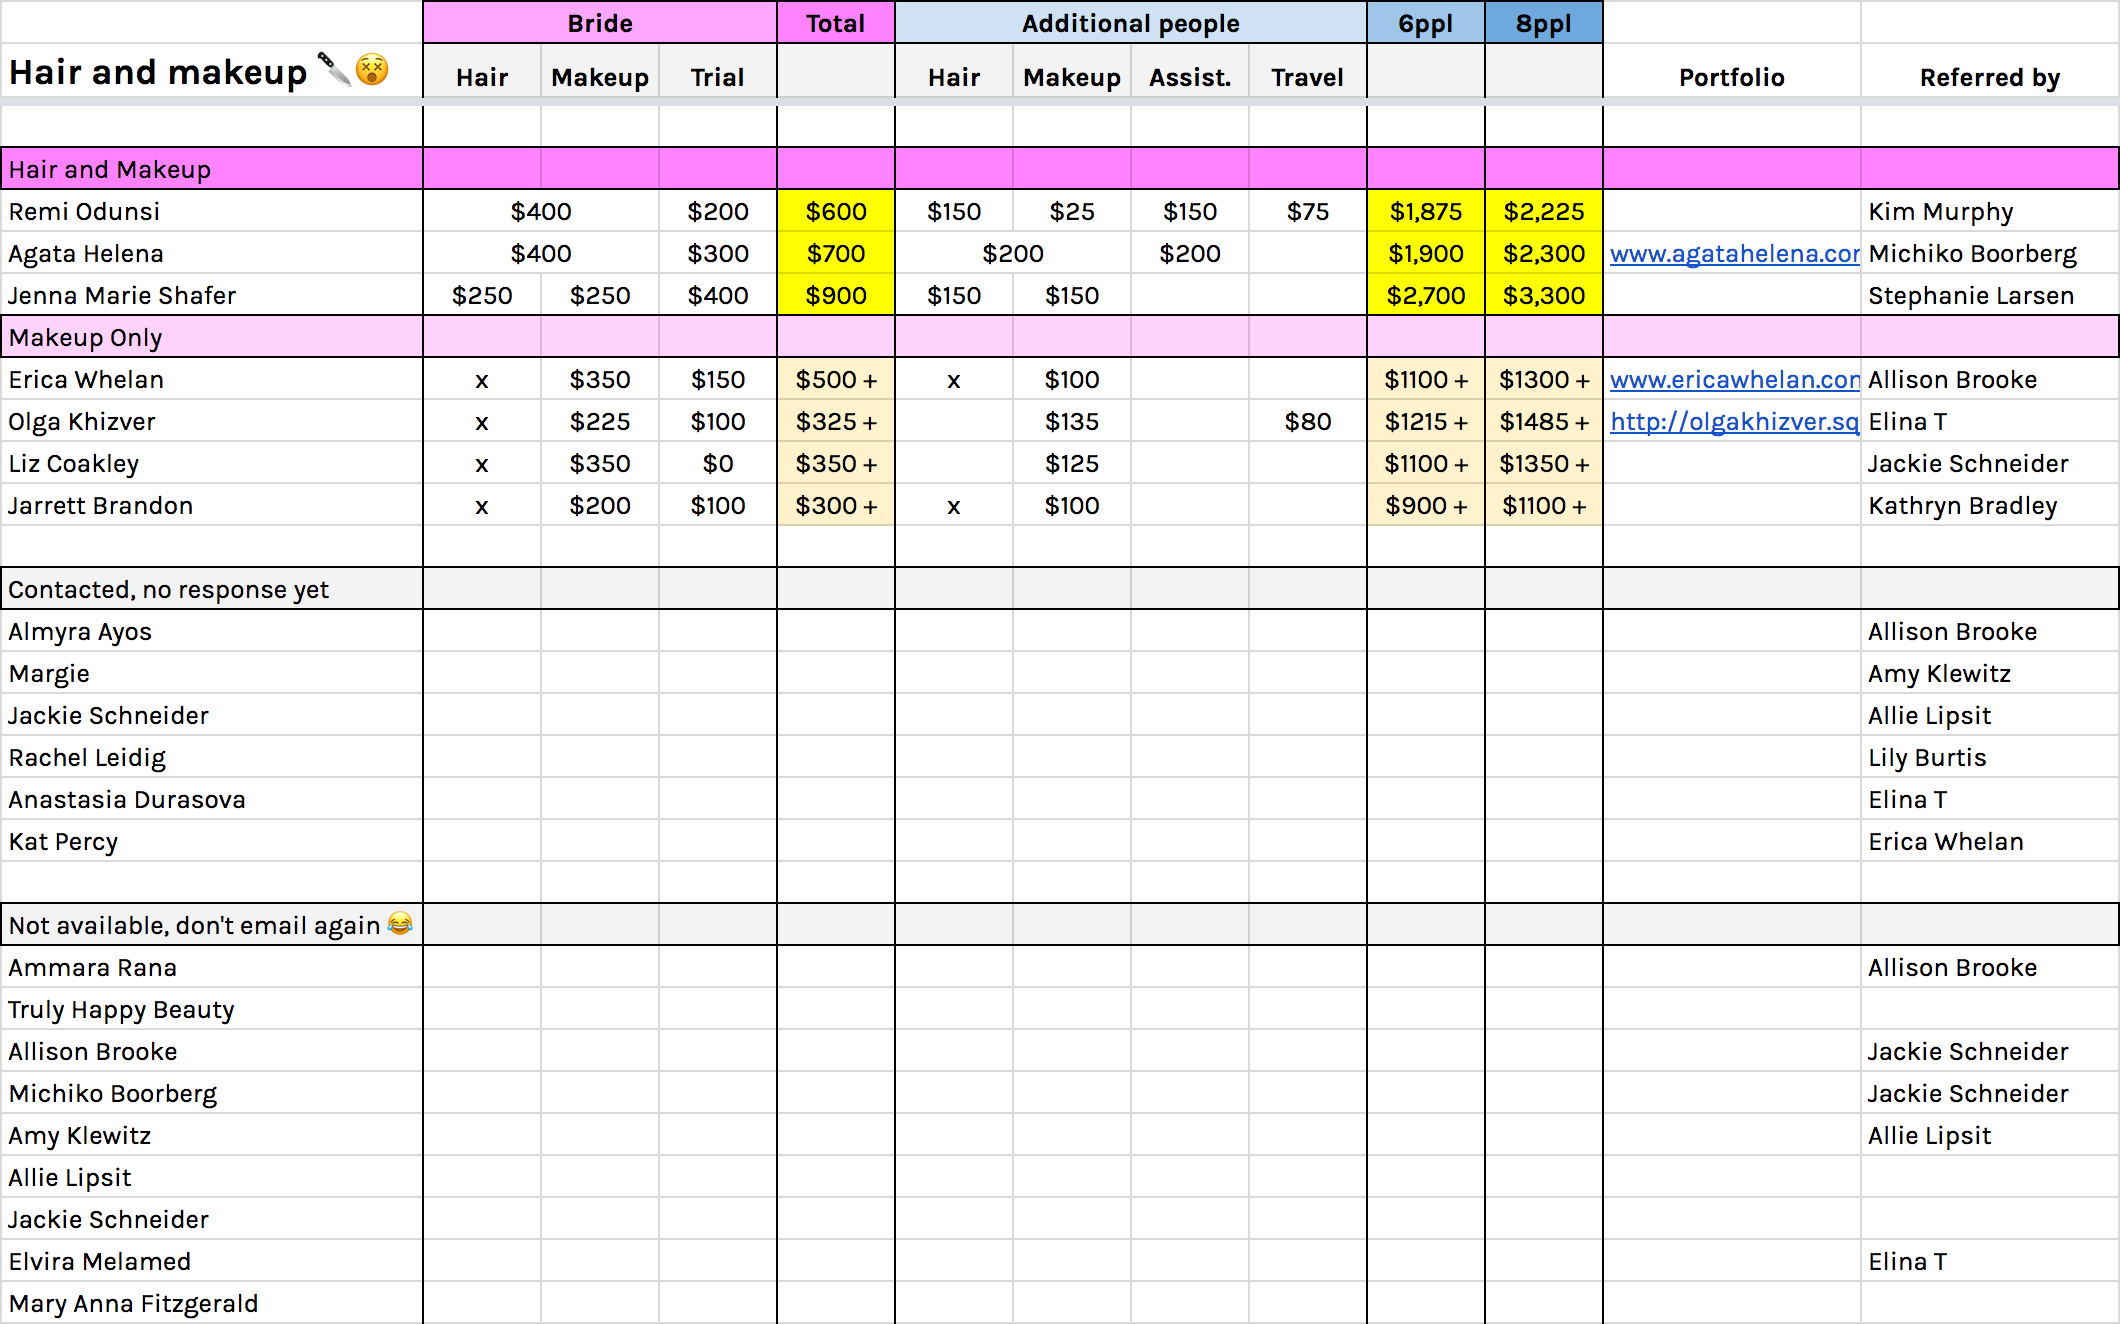Select the Almyra Ayos name cell
2120x1324 pixels.
211,632
